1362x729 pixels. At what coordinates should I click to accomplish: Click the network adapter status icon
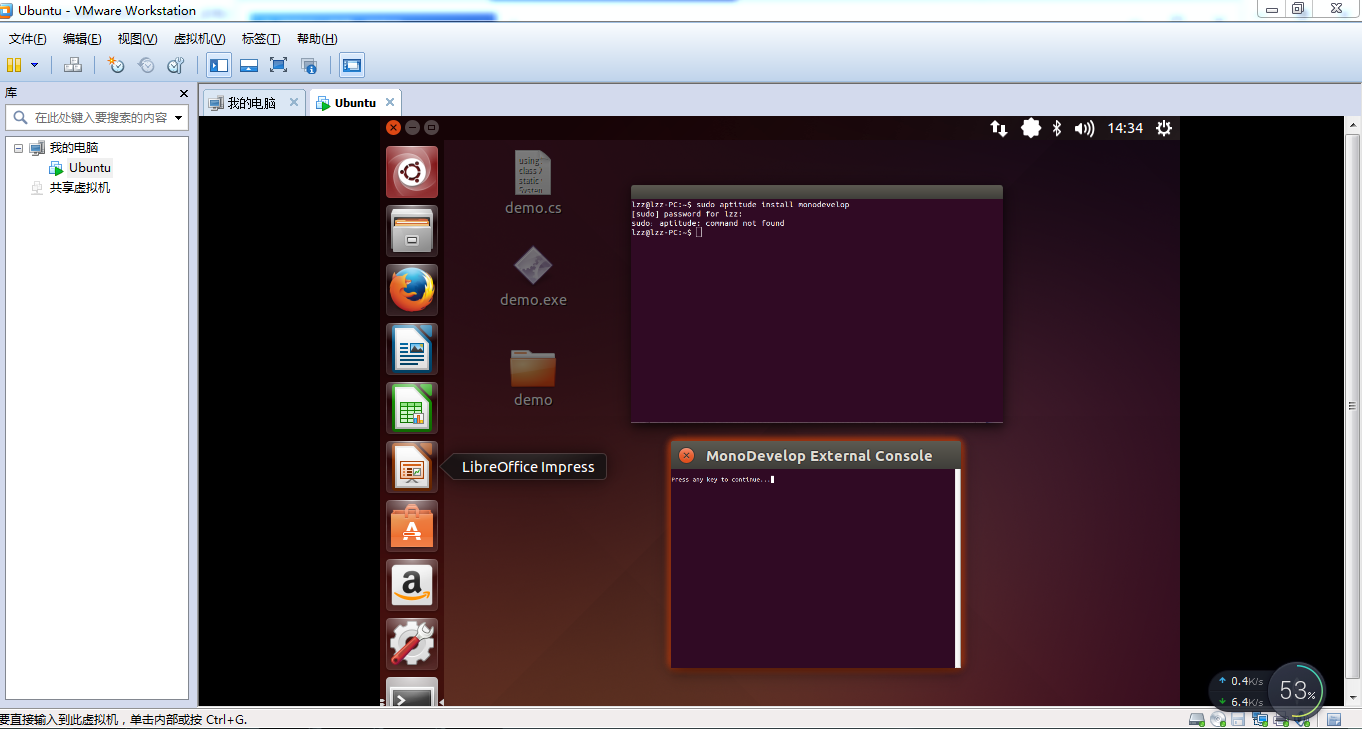[1258, 720]
